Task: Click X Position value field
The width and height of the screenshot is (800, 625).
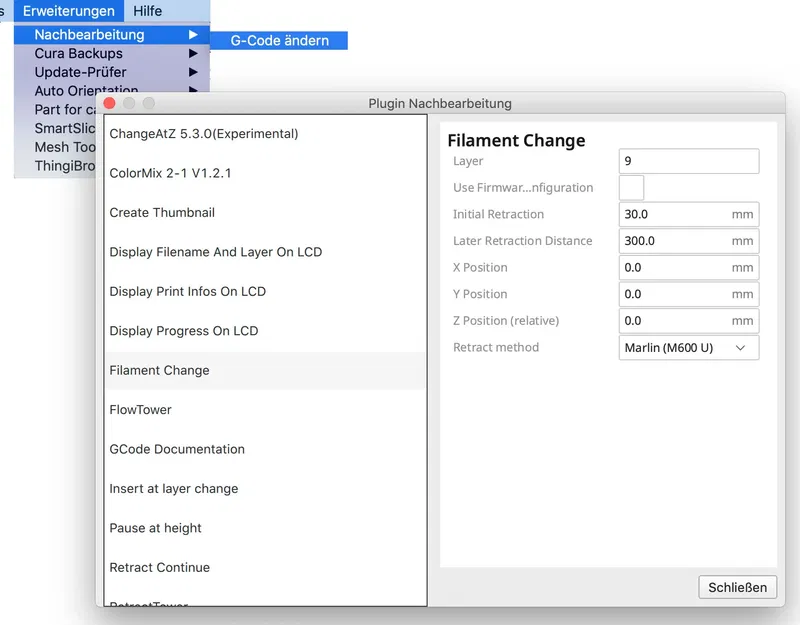Action: 689,267
